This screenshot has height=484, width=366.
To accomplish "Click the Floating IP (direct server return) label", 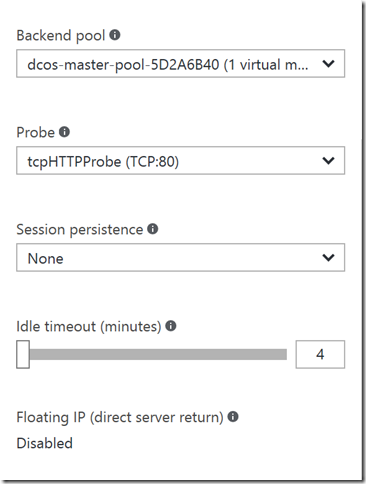I will [x=120, y=417].
